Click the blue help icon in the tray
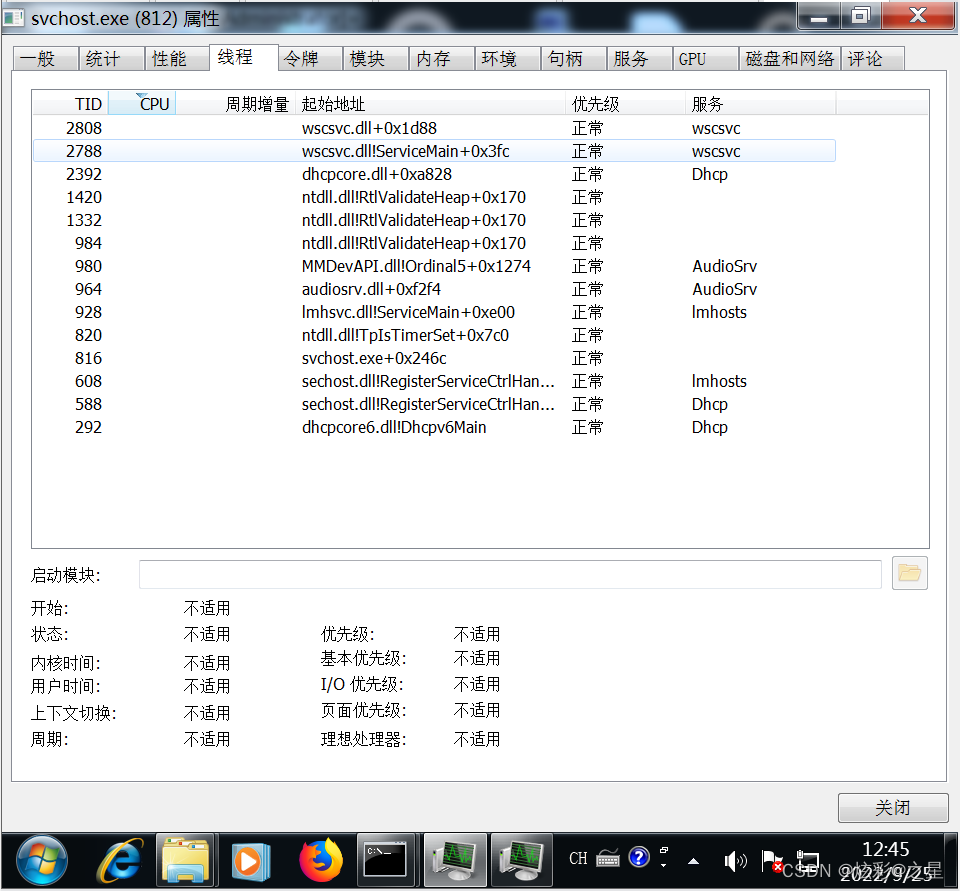This screenshot has width=960, height=891. point(638,858)
